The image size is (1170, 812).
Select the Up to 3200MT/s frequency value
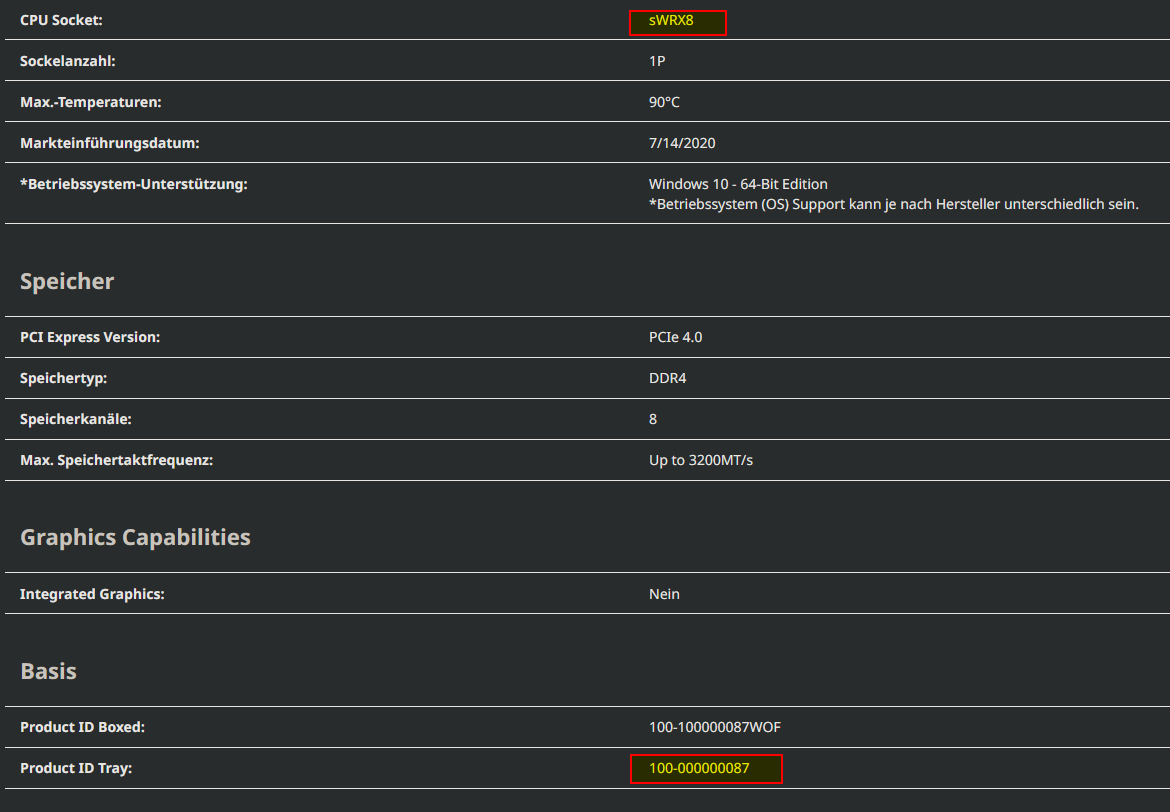pyautogui.click(x=700, y=460)
